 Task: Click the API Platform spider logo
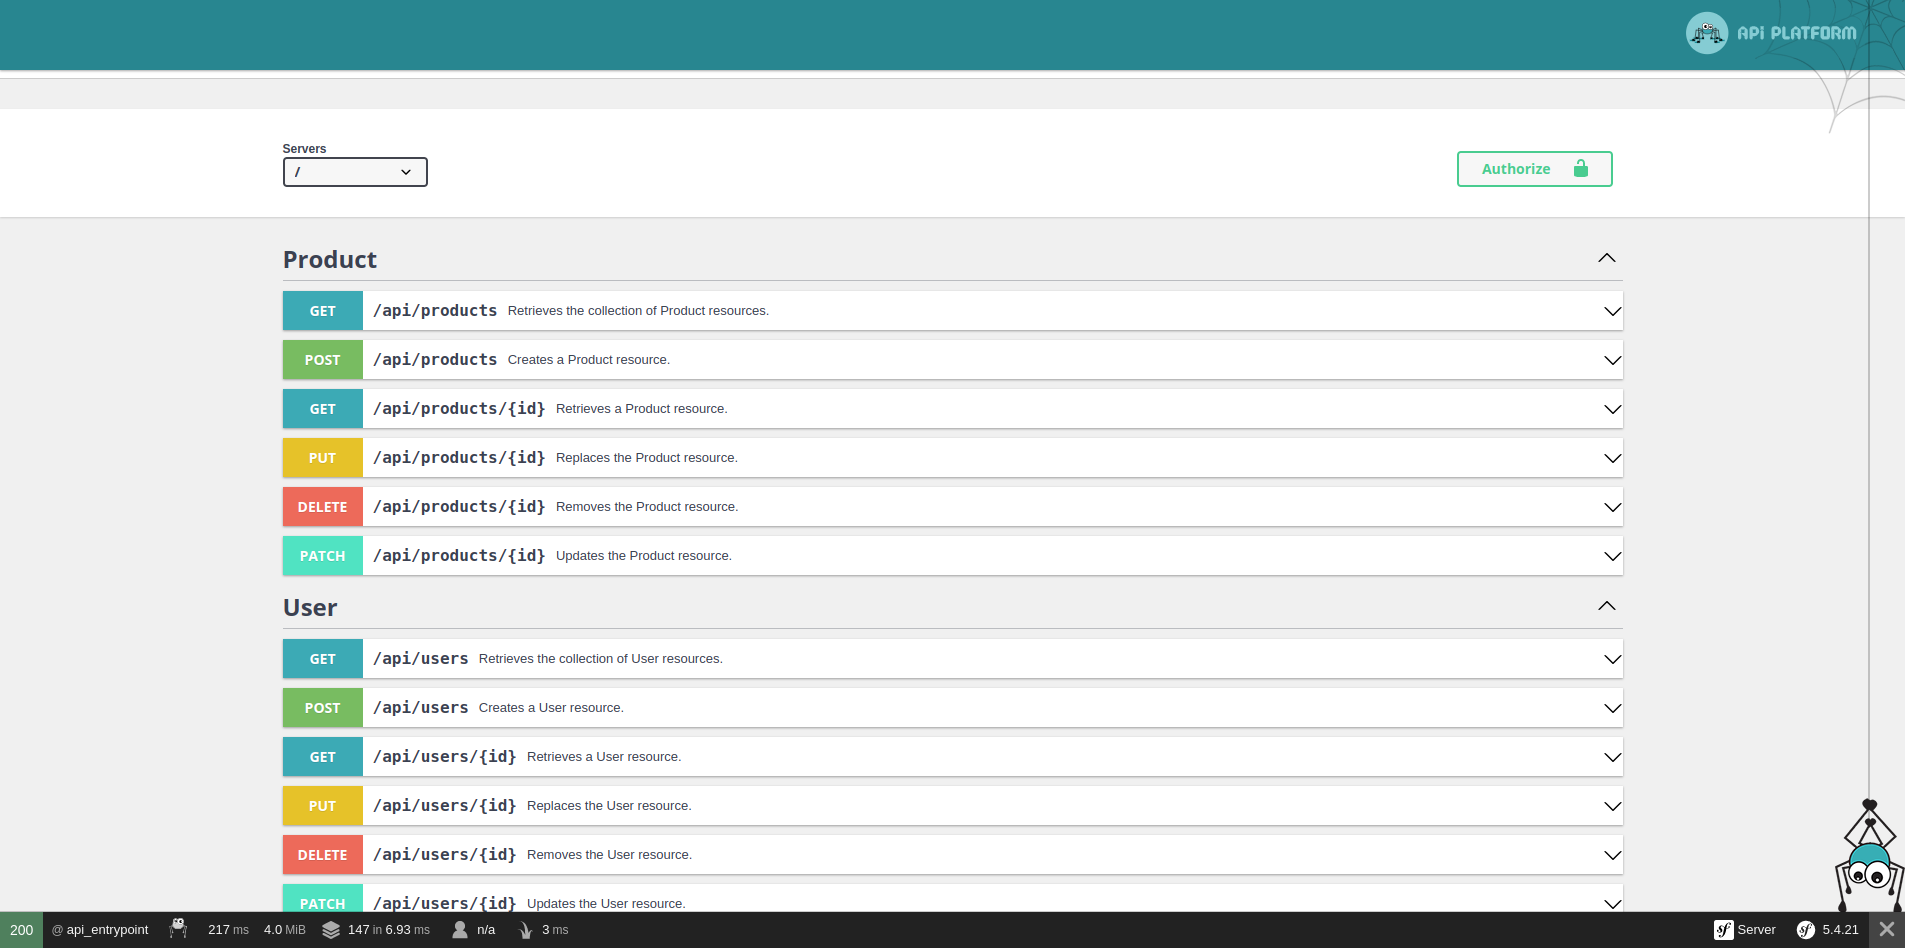point(1706,33)
